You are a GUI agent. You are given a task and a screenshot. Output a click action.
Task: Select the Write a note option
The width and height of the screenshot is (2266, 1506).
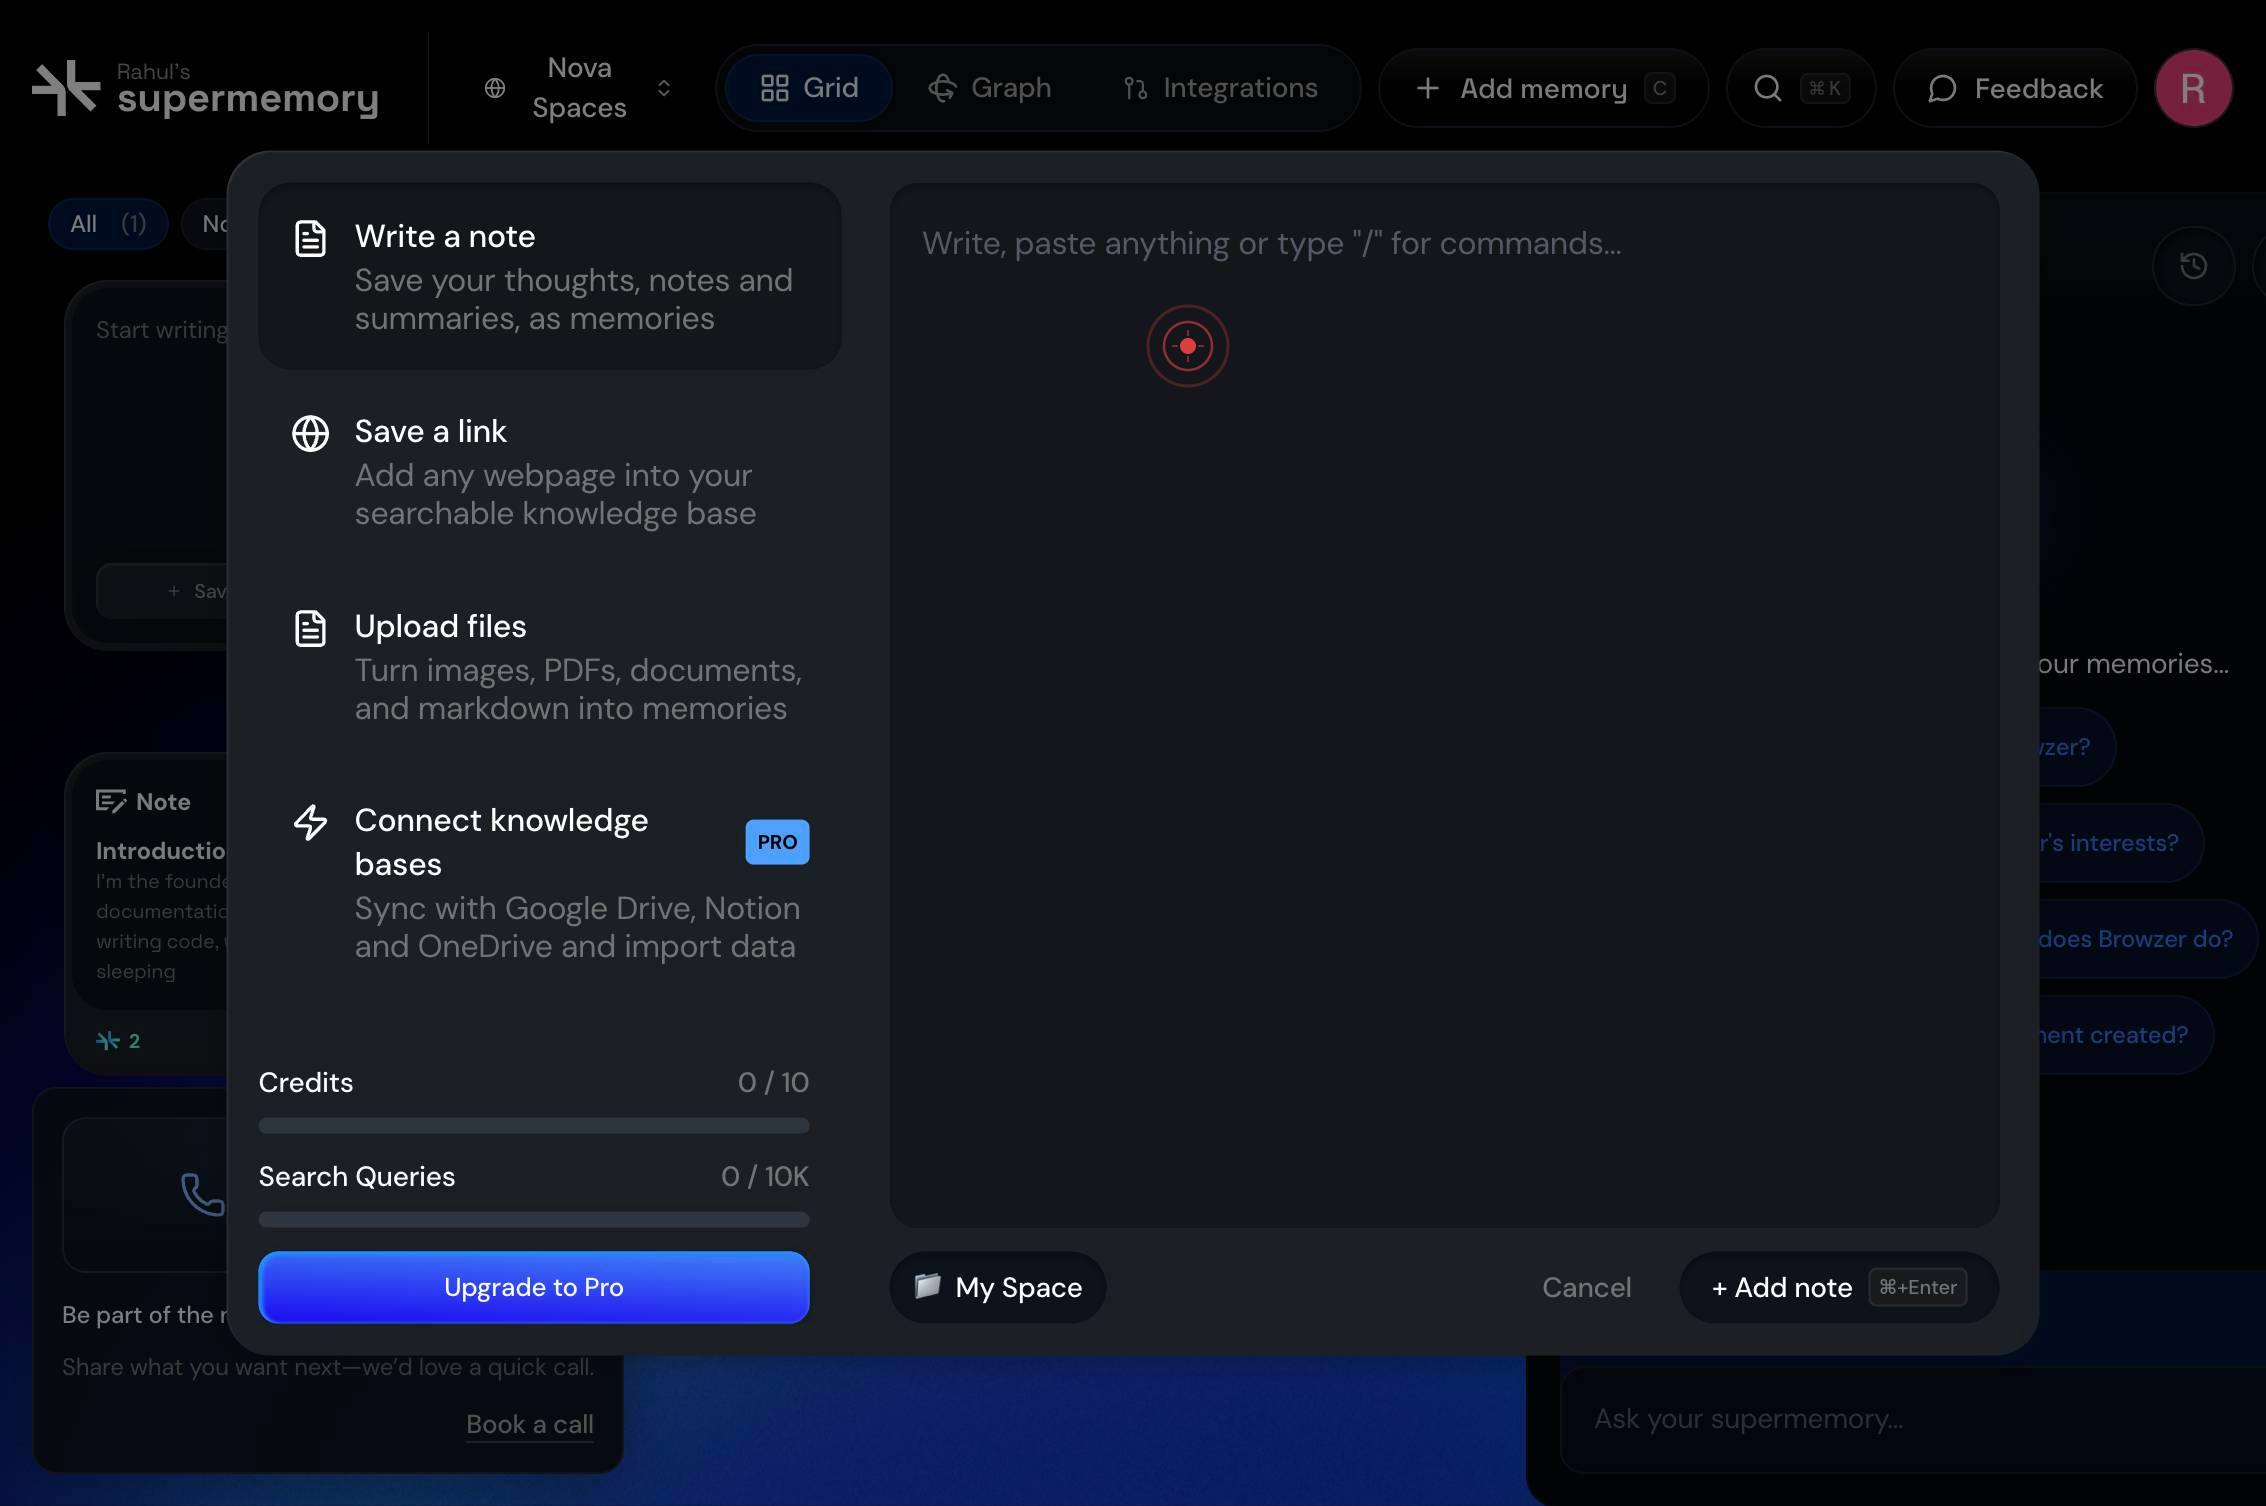(x=549, y=276)
